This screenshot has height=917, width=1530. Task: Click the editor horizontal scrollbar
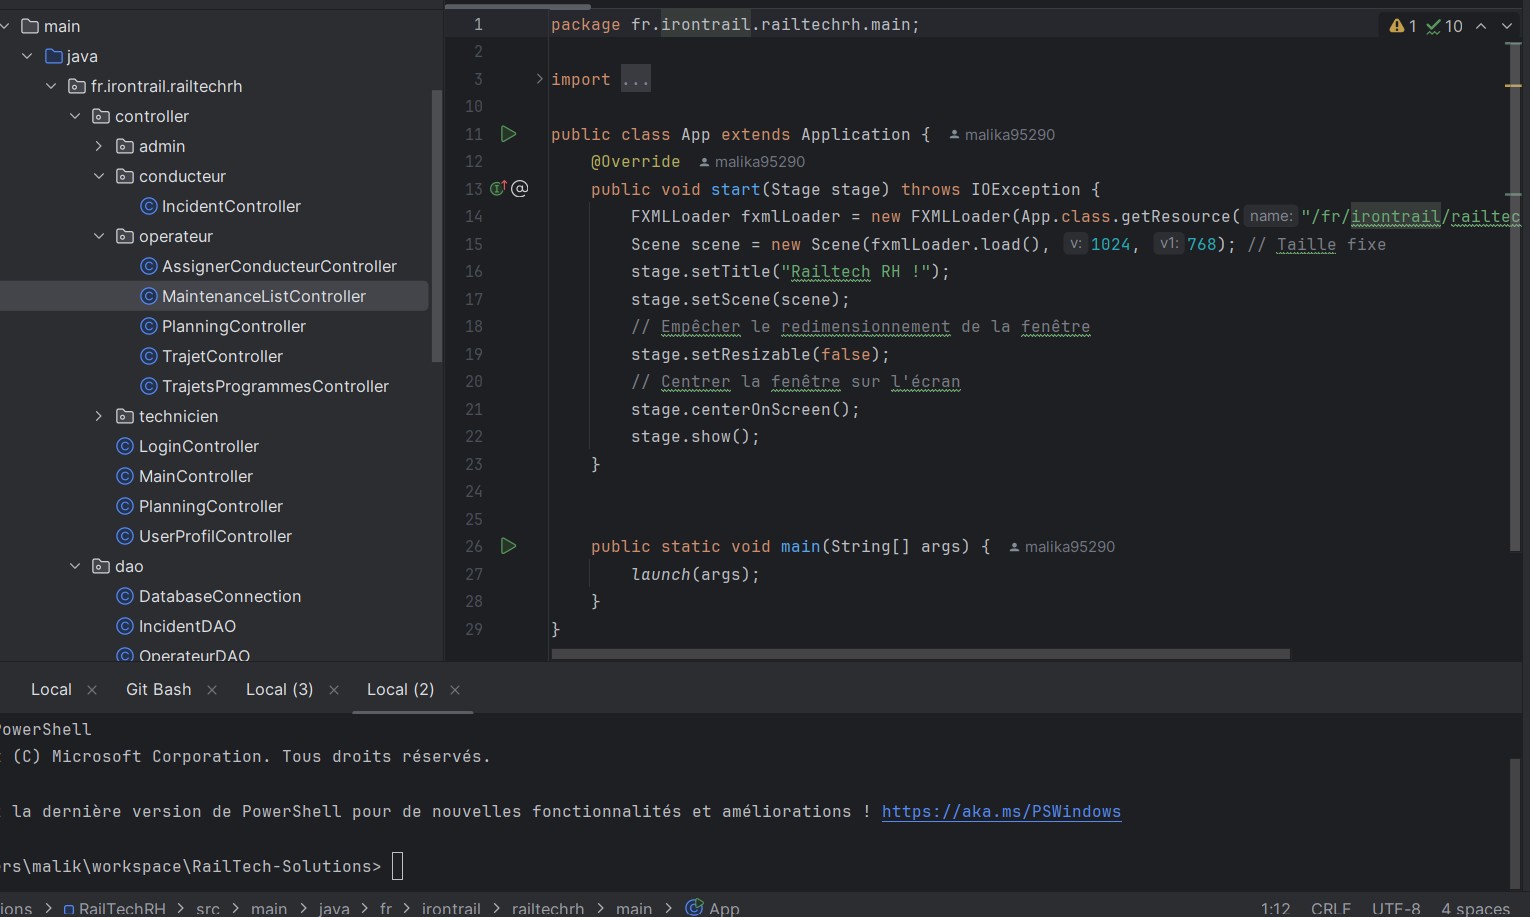point(920,654)
